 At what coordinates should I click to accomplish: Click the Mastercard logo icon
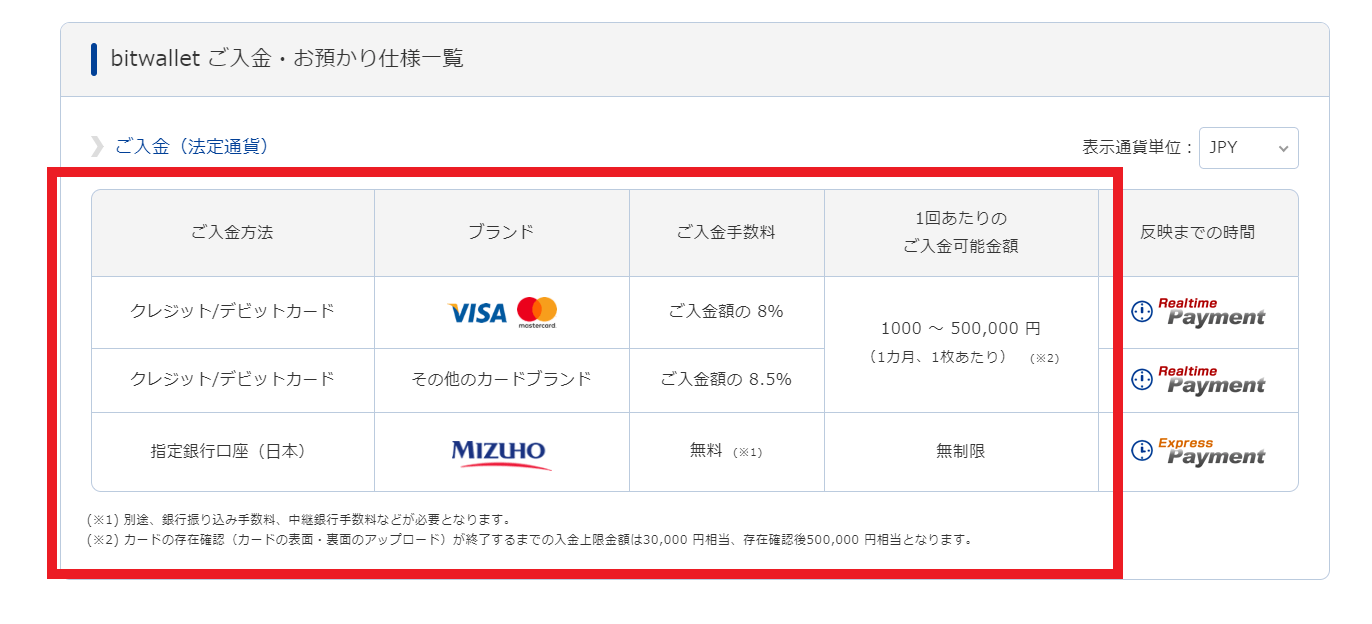[537, 312]
